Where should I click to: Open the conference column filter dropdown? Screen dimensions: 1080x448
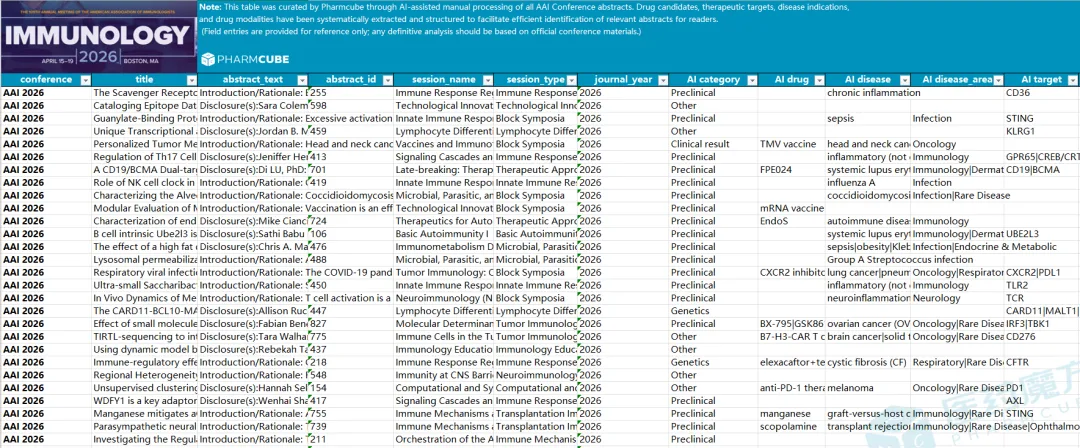(86, 80)
